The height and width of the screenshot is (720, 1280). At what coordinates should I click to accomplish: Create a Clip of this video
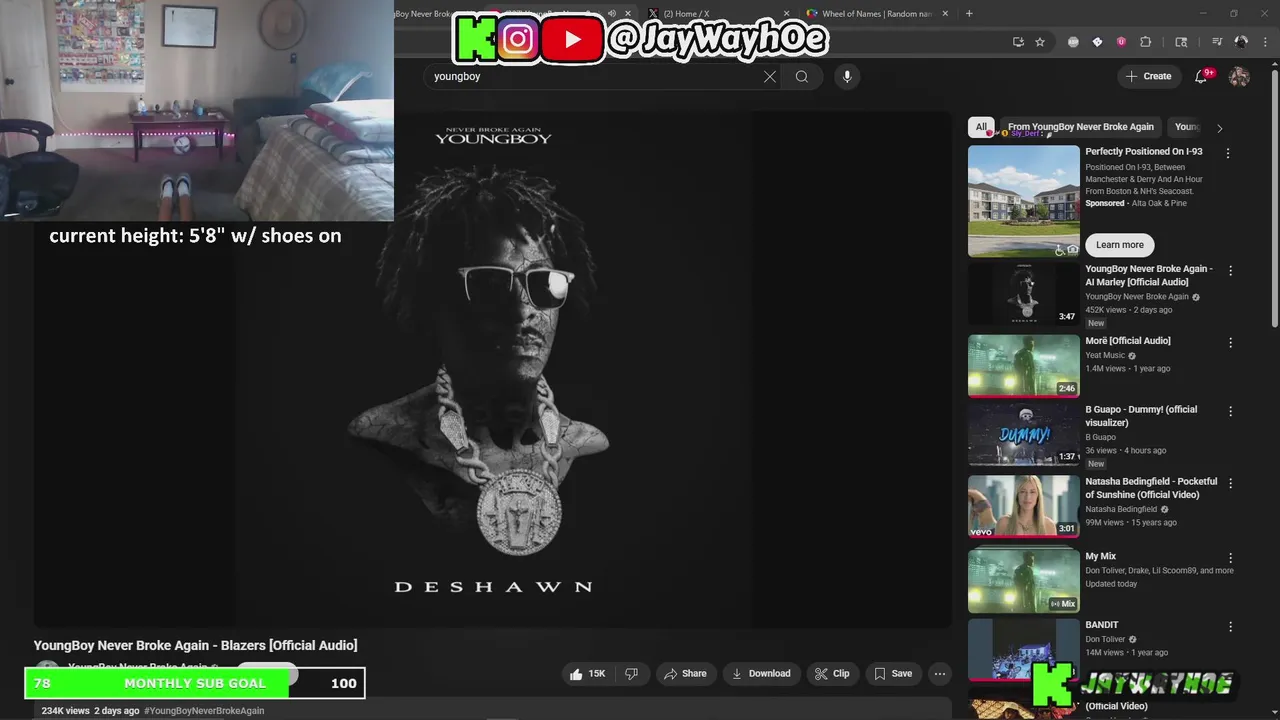pos(832,674)
